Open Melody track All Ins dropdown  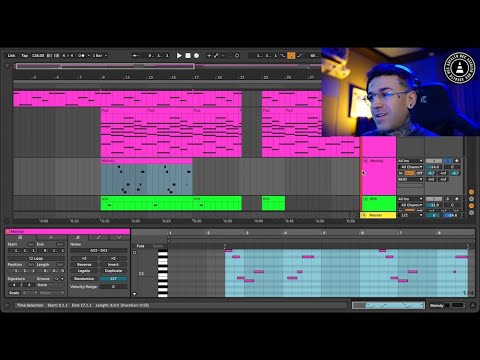coord(410,161)
